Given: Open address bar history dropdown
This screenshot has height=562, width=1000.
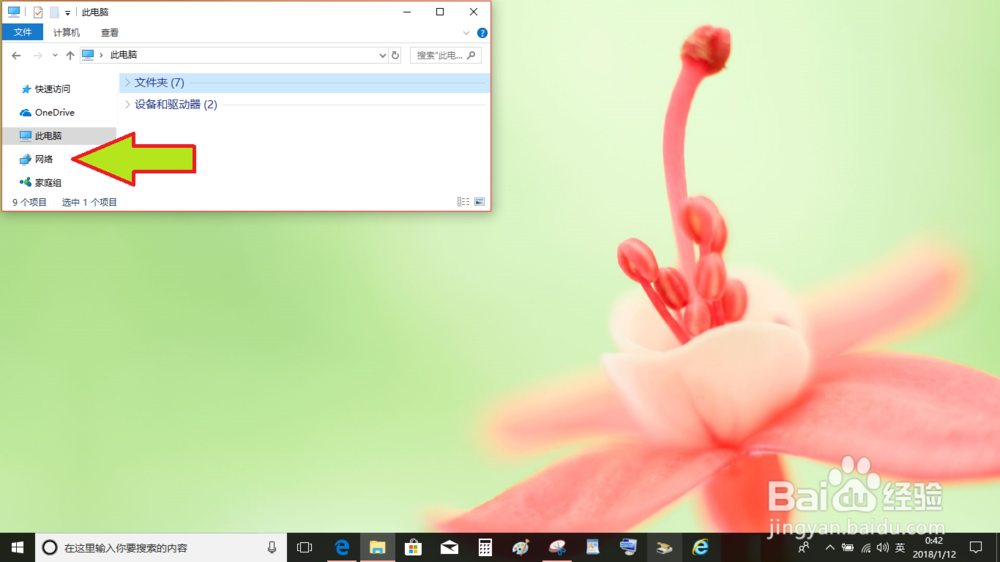Looking at the screenshot, I should [x=382, y=55].
